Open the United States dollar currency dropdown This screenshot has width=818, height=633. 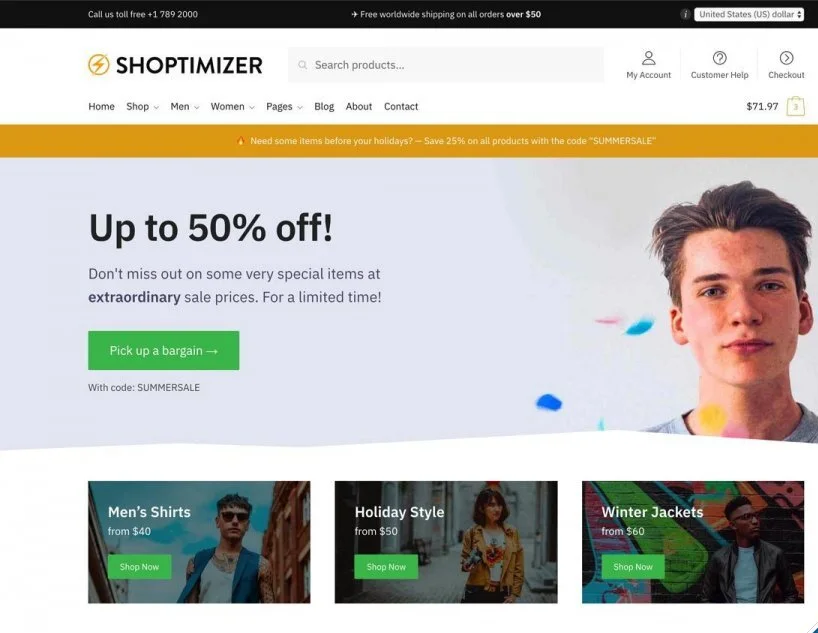tap(749, 14)
